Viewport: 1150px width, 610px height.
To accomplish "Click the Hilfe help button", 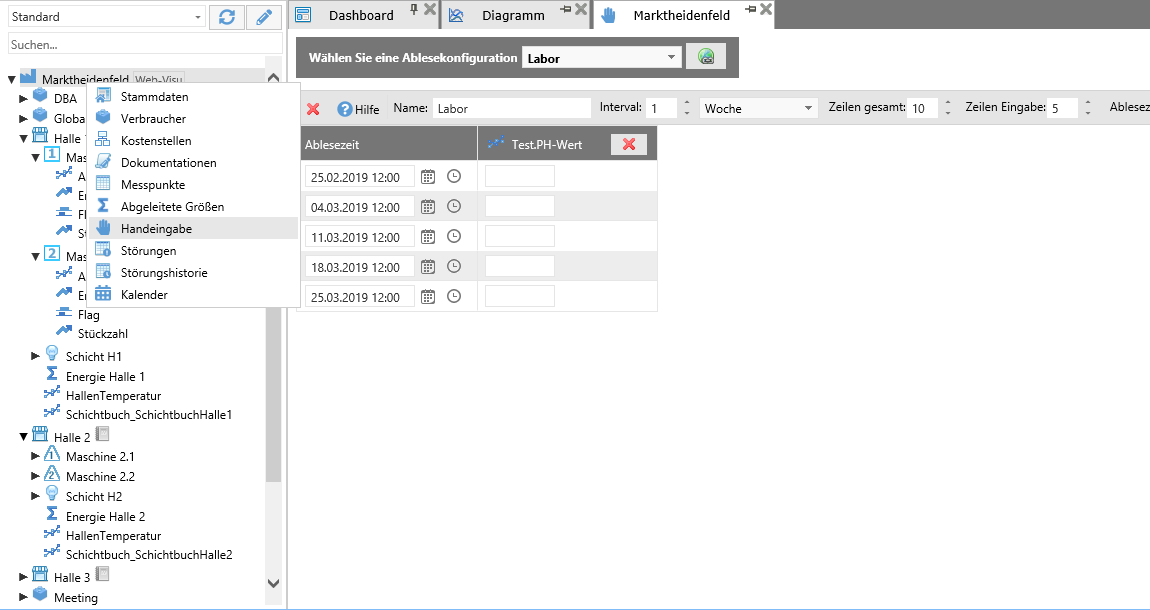I will 358,109.
